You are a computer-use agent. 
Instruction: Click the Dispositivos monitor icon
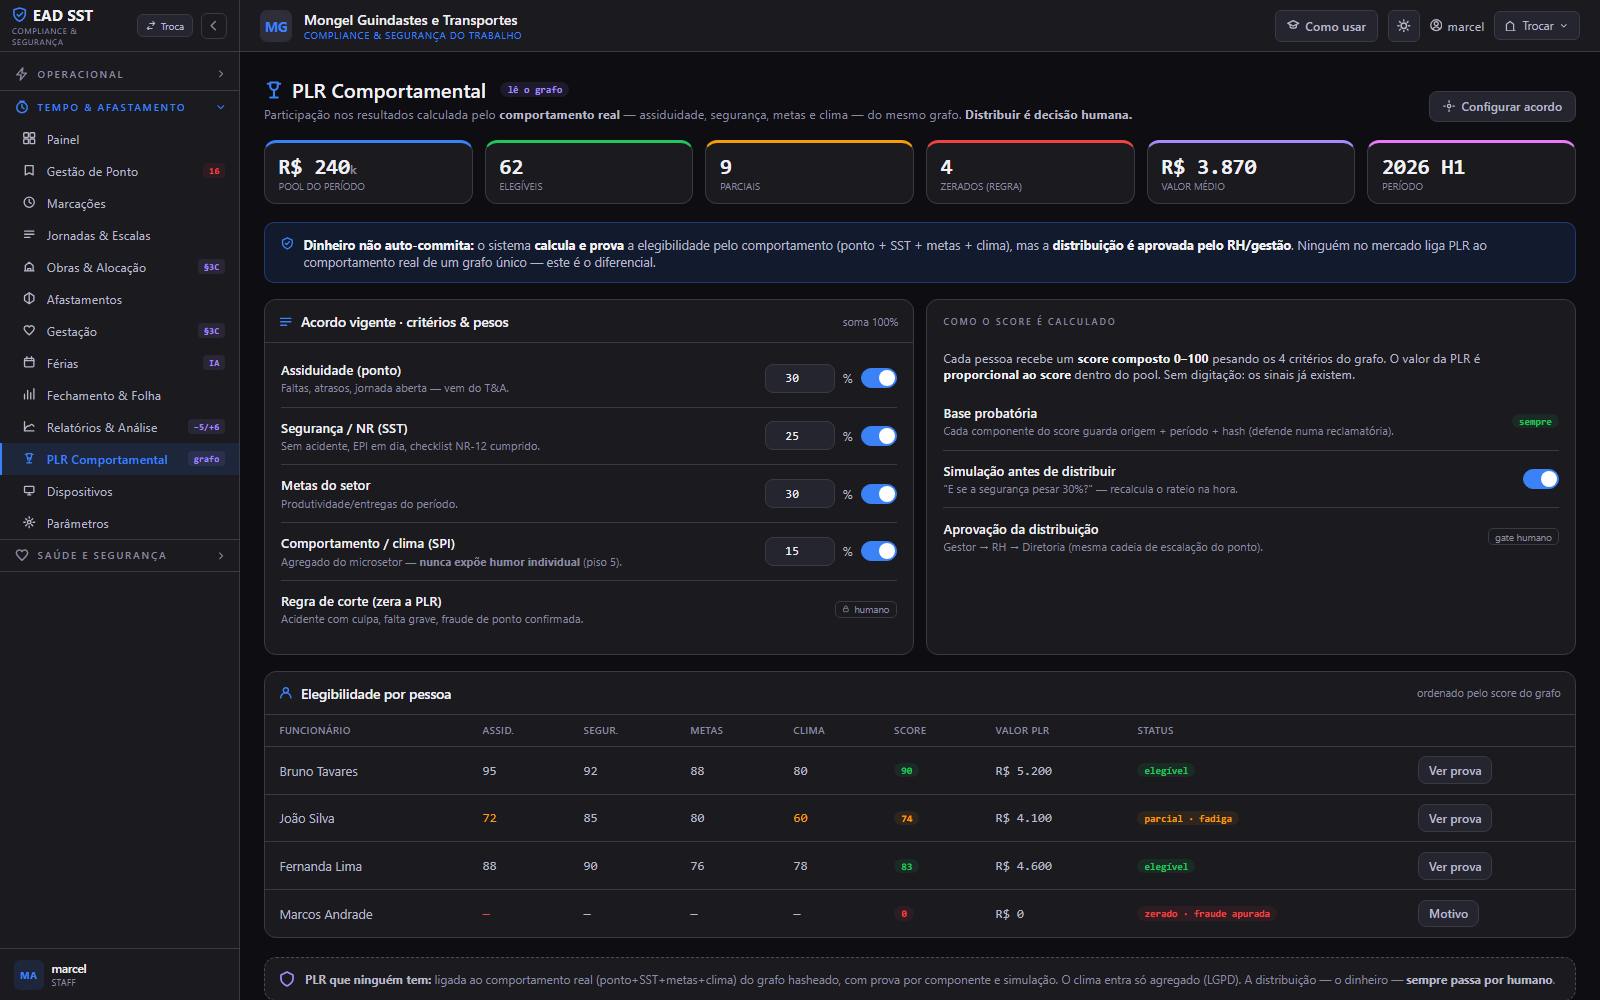pos(29,491)
